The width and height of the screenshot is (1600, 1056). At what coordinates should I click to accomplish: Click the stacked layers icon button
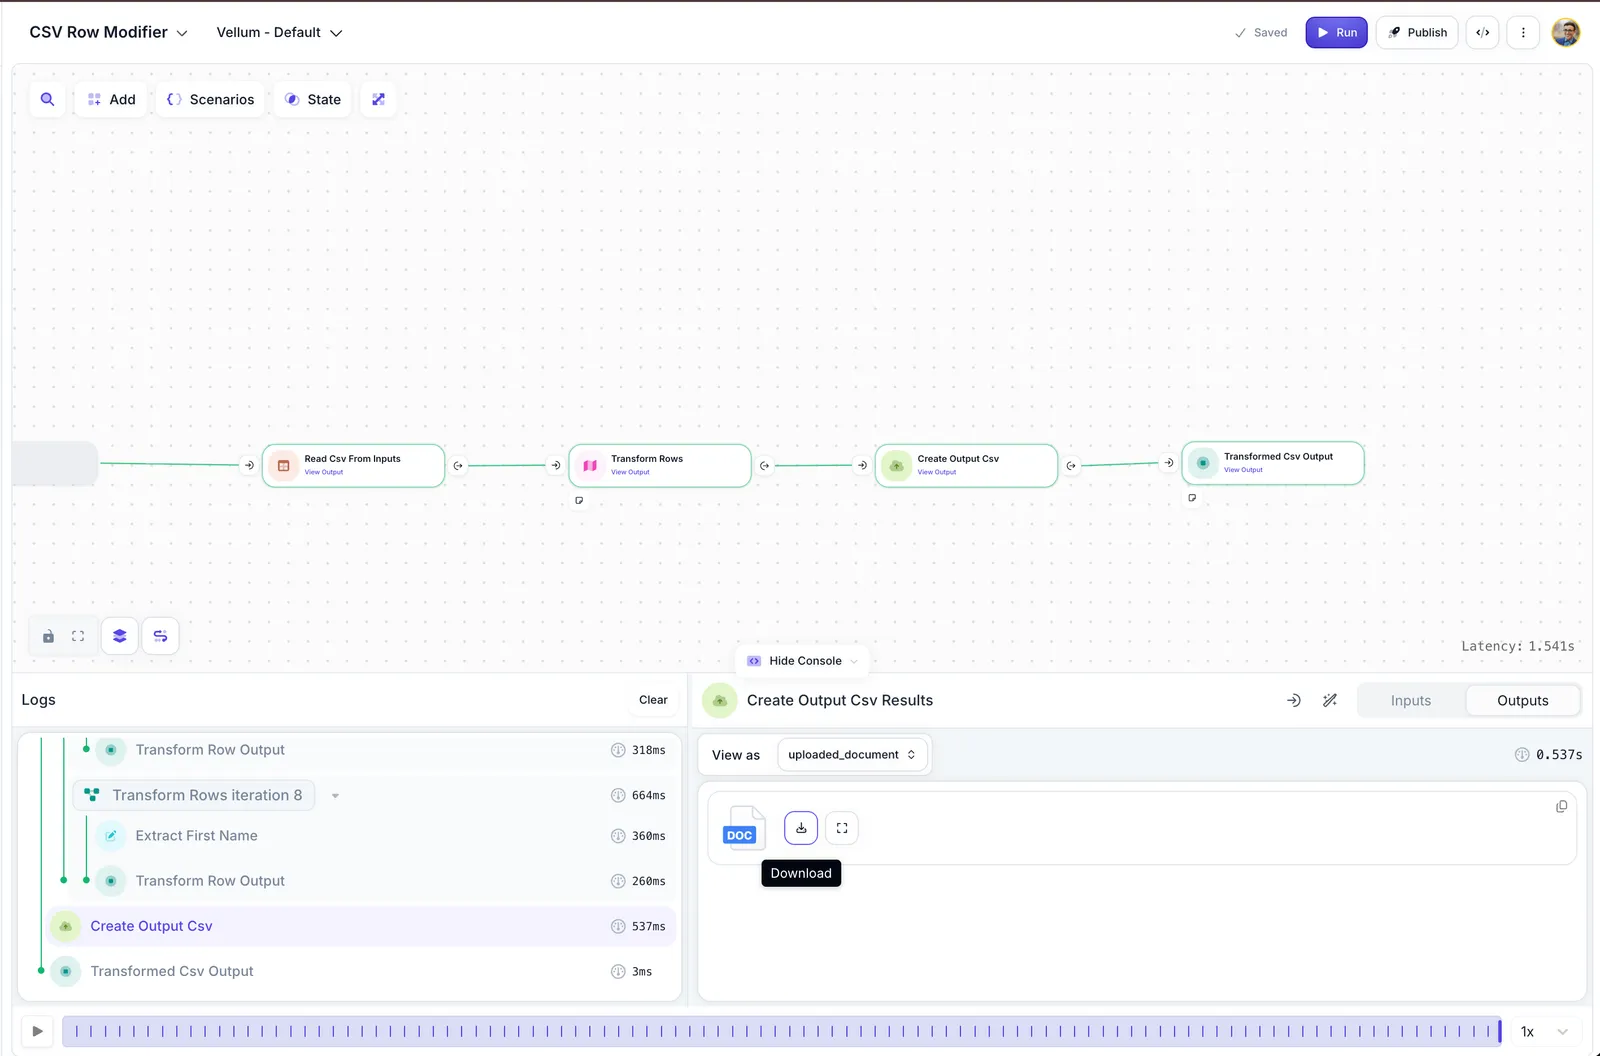pos(120,636)
